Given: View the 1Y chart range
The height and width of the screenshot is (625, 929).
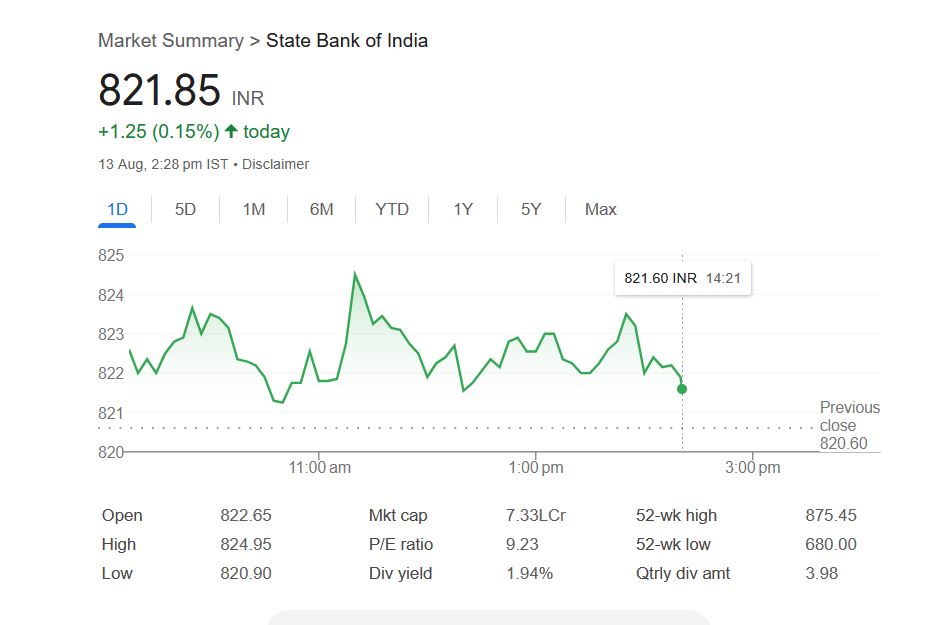Looking at the screenshot, I should tap(463, 209).
